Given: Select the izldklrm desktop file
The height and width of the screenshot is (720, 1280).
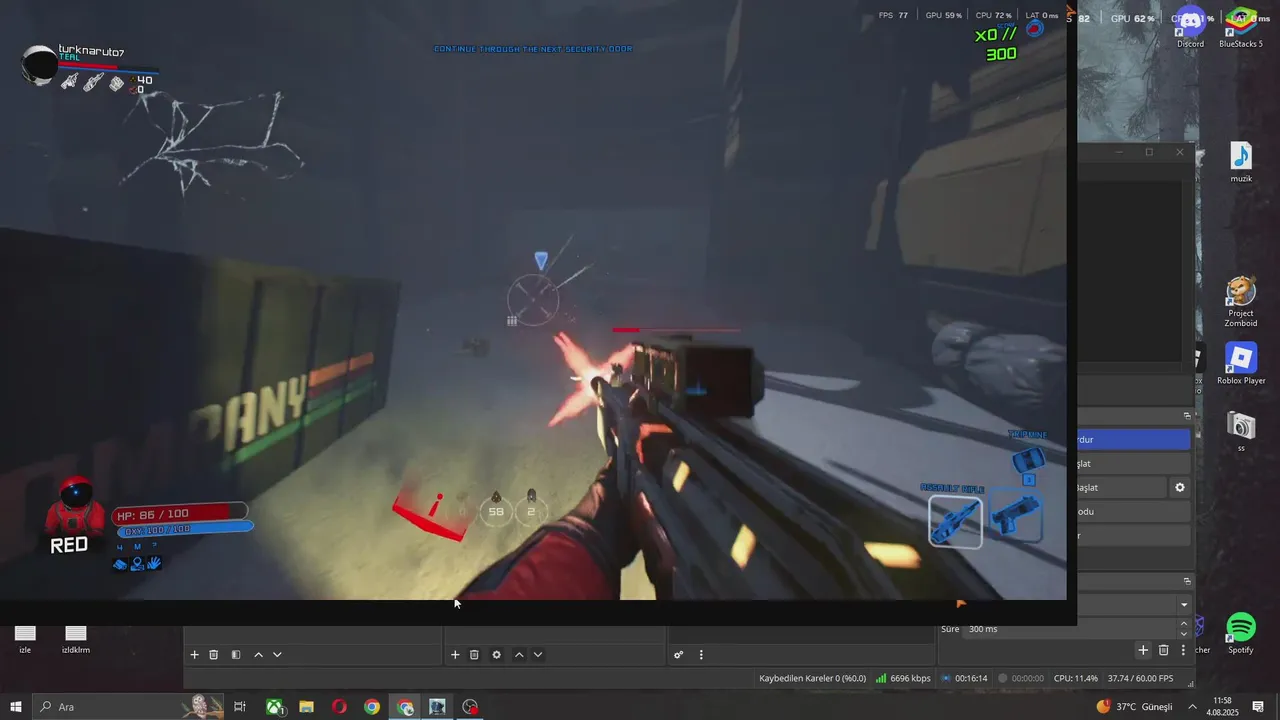Looking at the screenshot, I should tap(76, 639).
